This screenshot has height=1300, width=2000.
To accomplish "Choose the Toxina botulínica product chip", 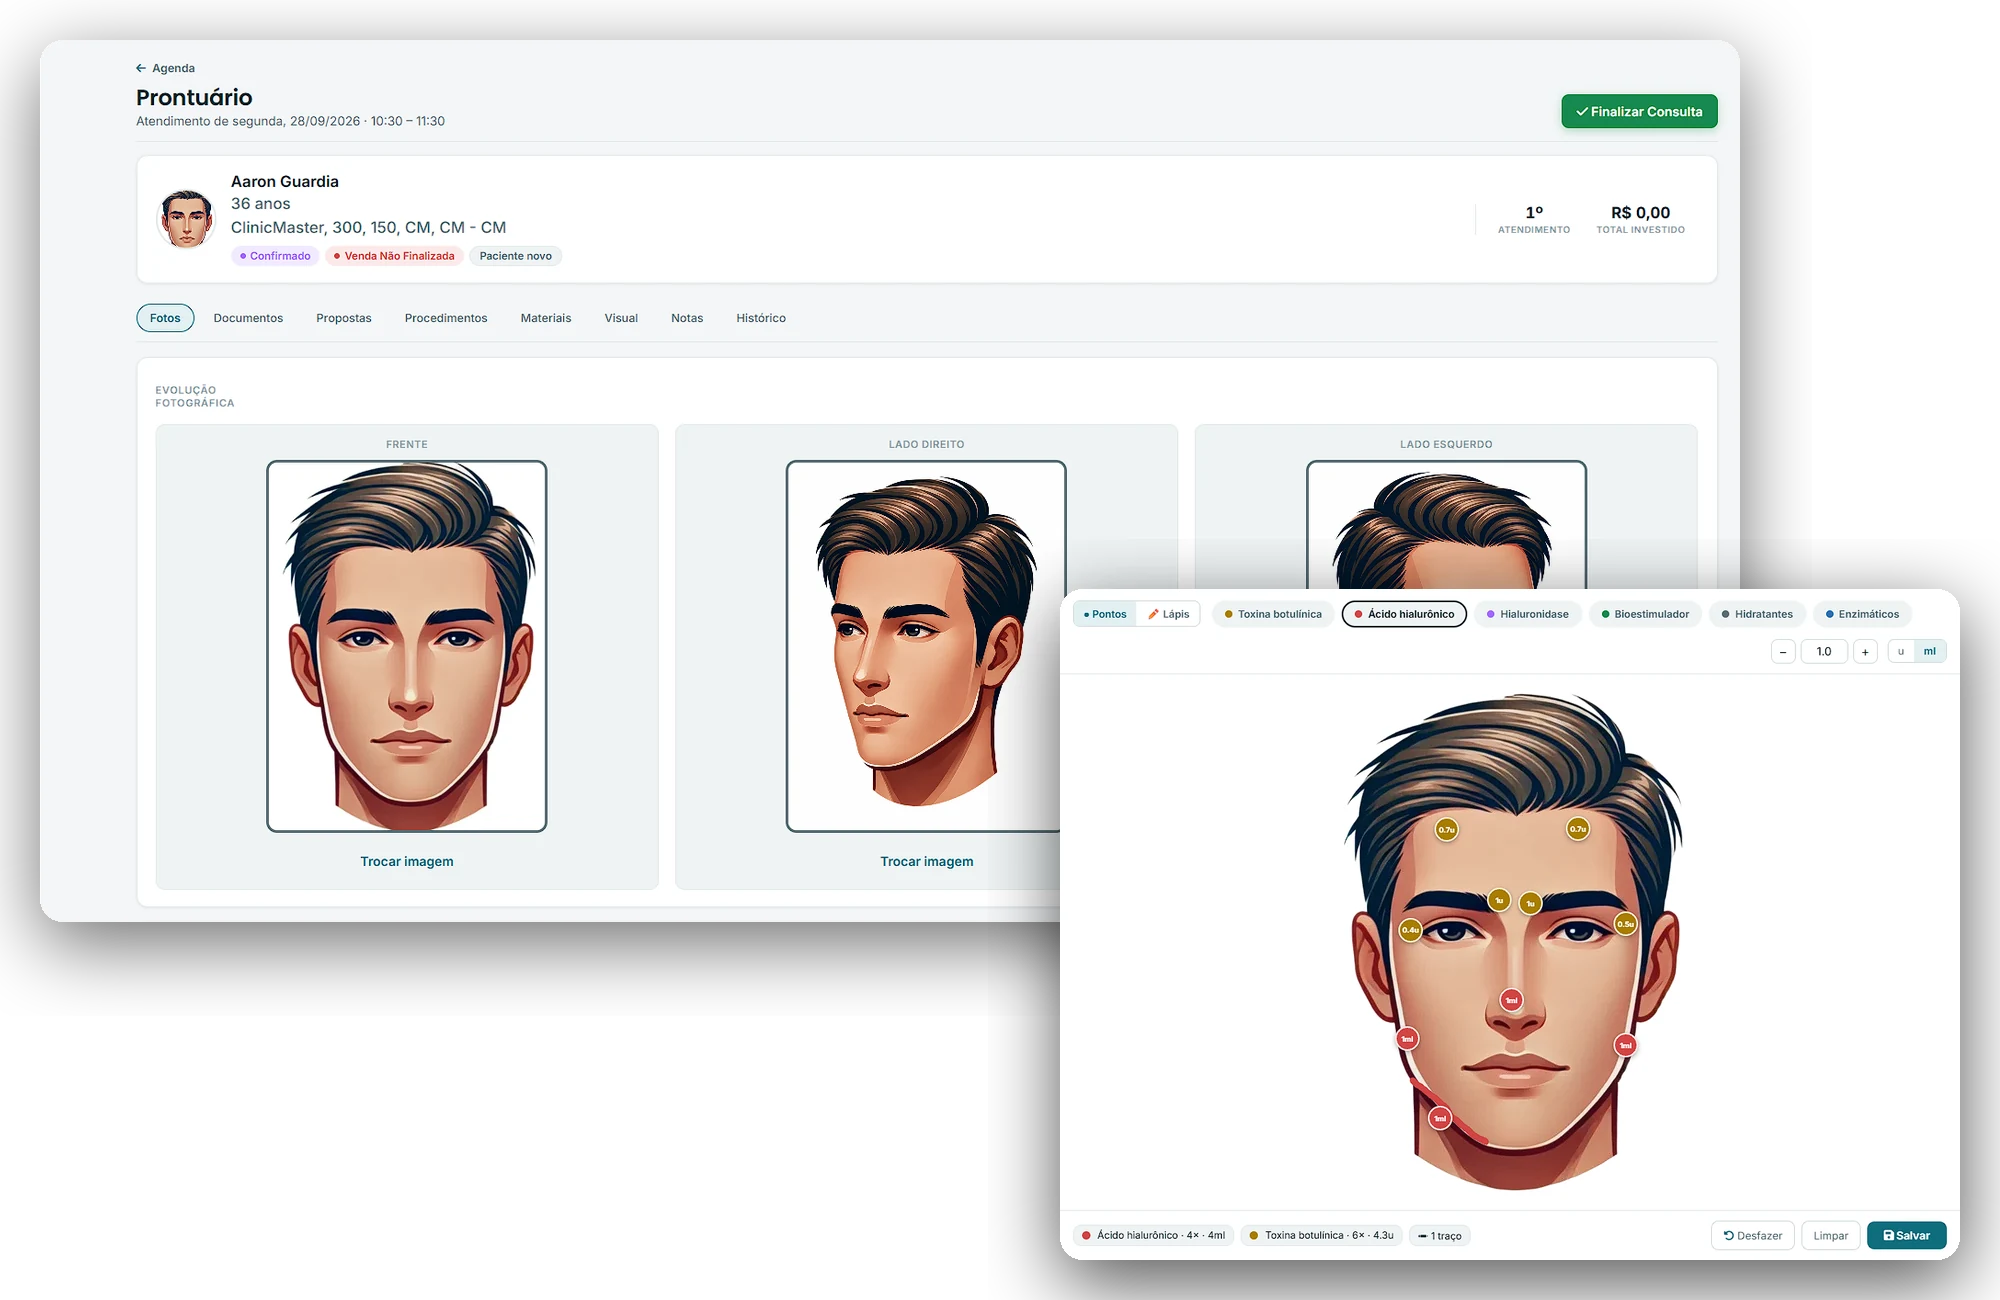I will point(1273,614).
